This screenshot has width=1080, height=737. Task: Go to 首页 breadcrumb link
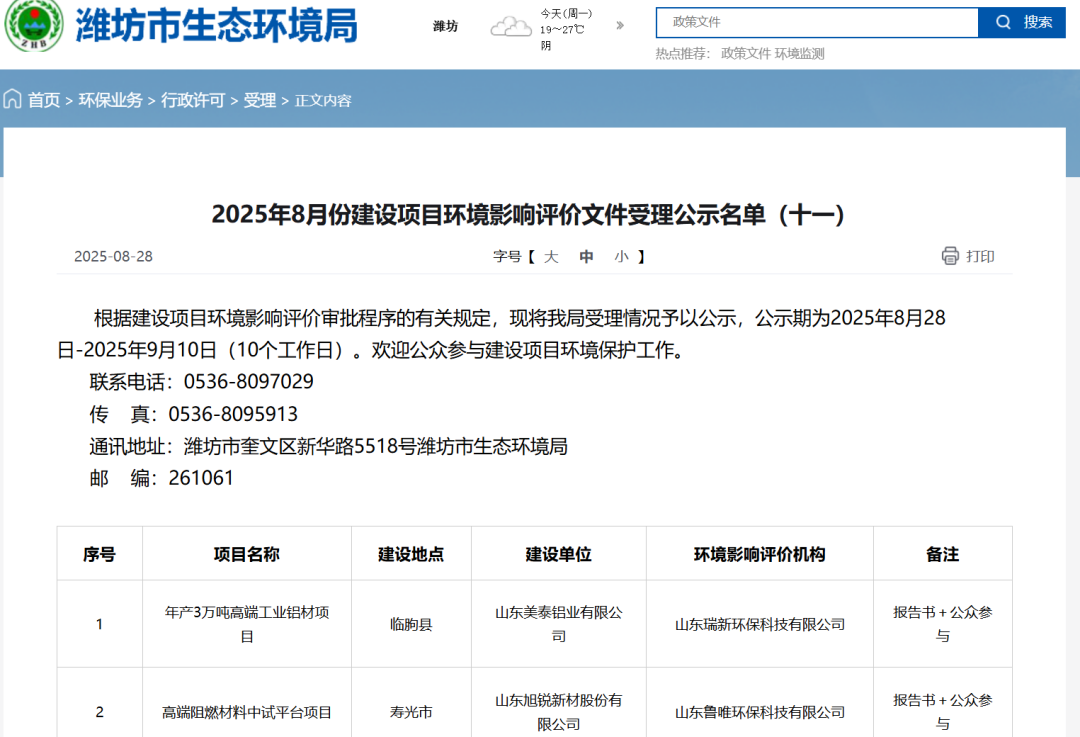pos(44,101)
